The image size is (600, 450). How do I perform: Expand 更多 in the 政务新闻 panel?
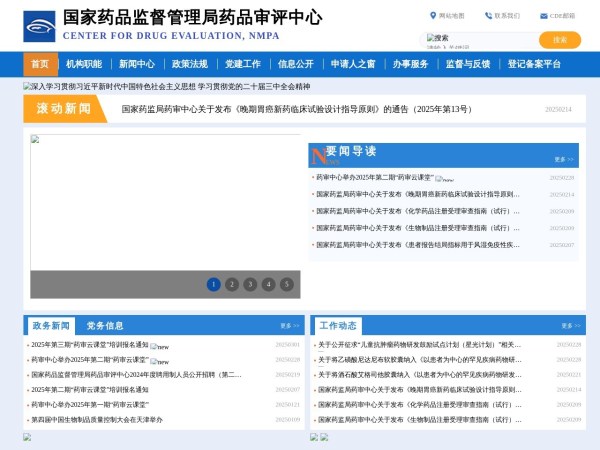290,326
